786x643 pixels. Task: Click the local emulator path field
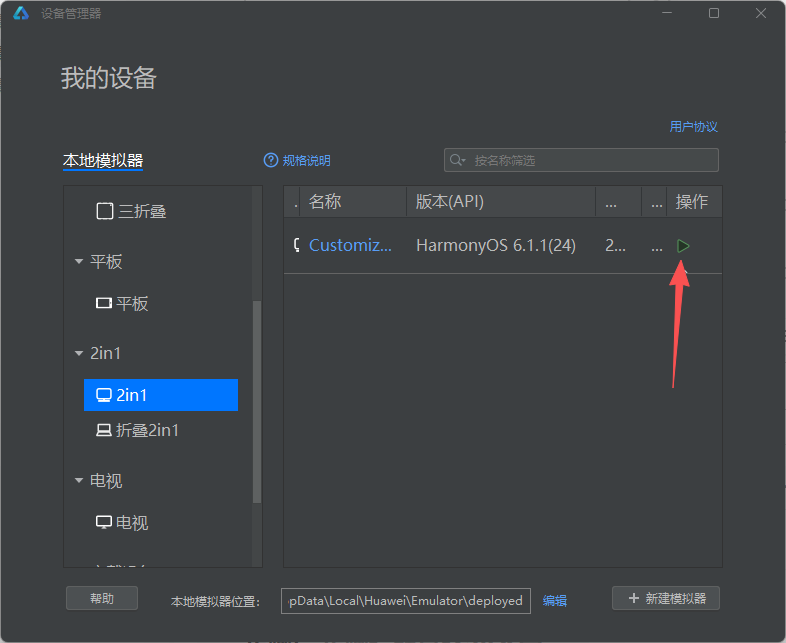[406, 601]
